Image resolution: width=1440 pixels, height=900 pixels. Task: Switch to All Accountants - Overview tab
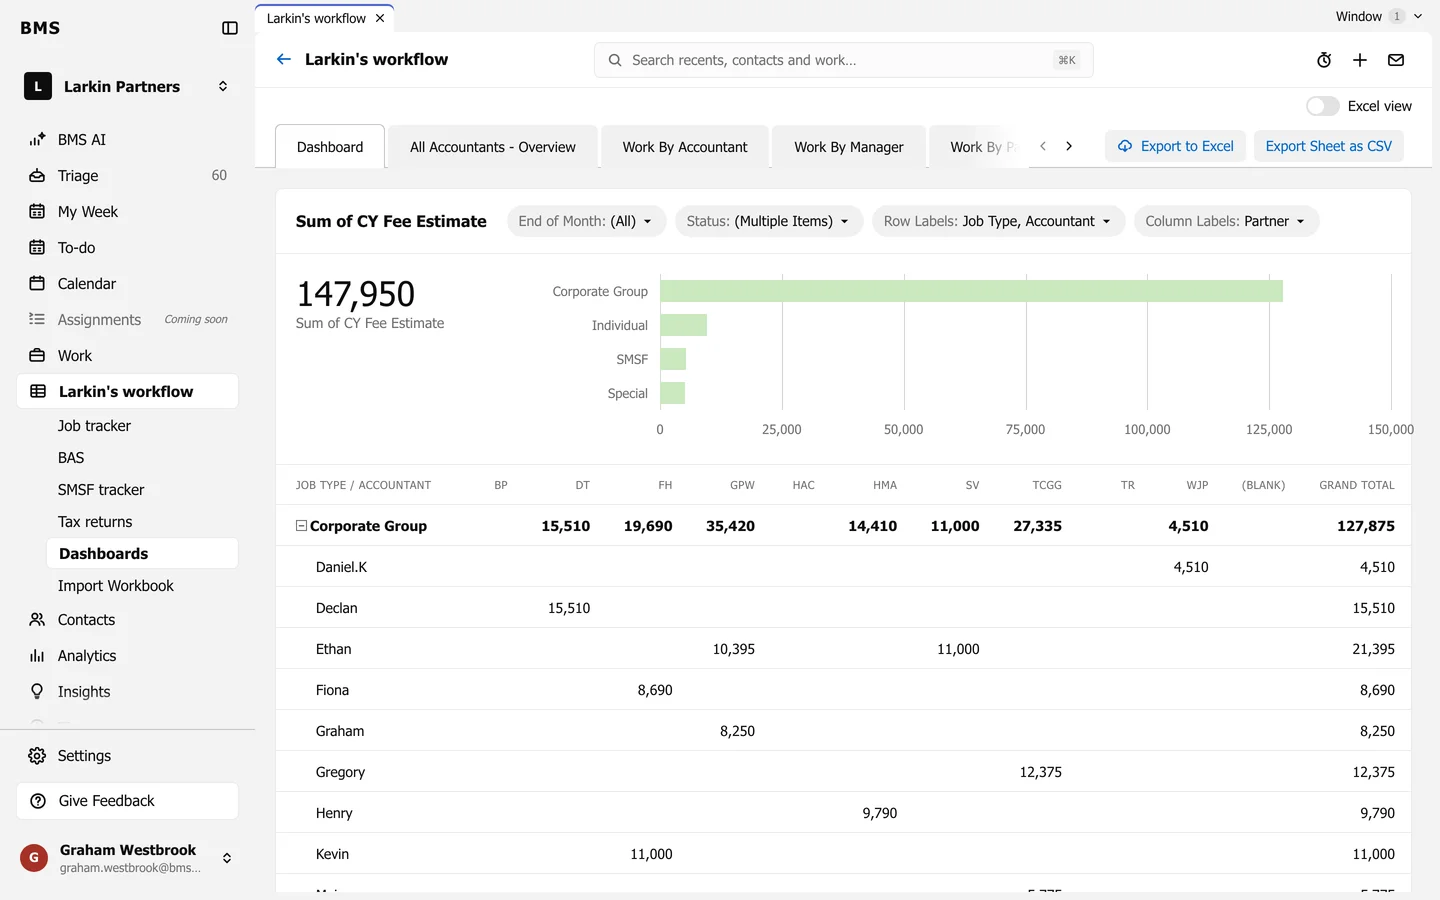click(x=493, y=147)
